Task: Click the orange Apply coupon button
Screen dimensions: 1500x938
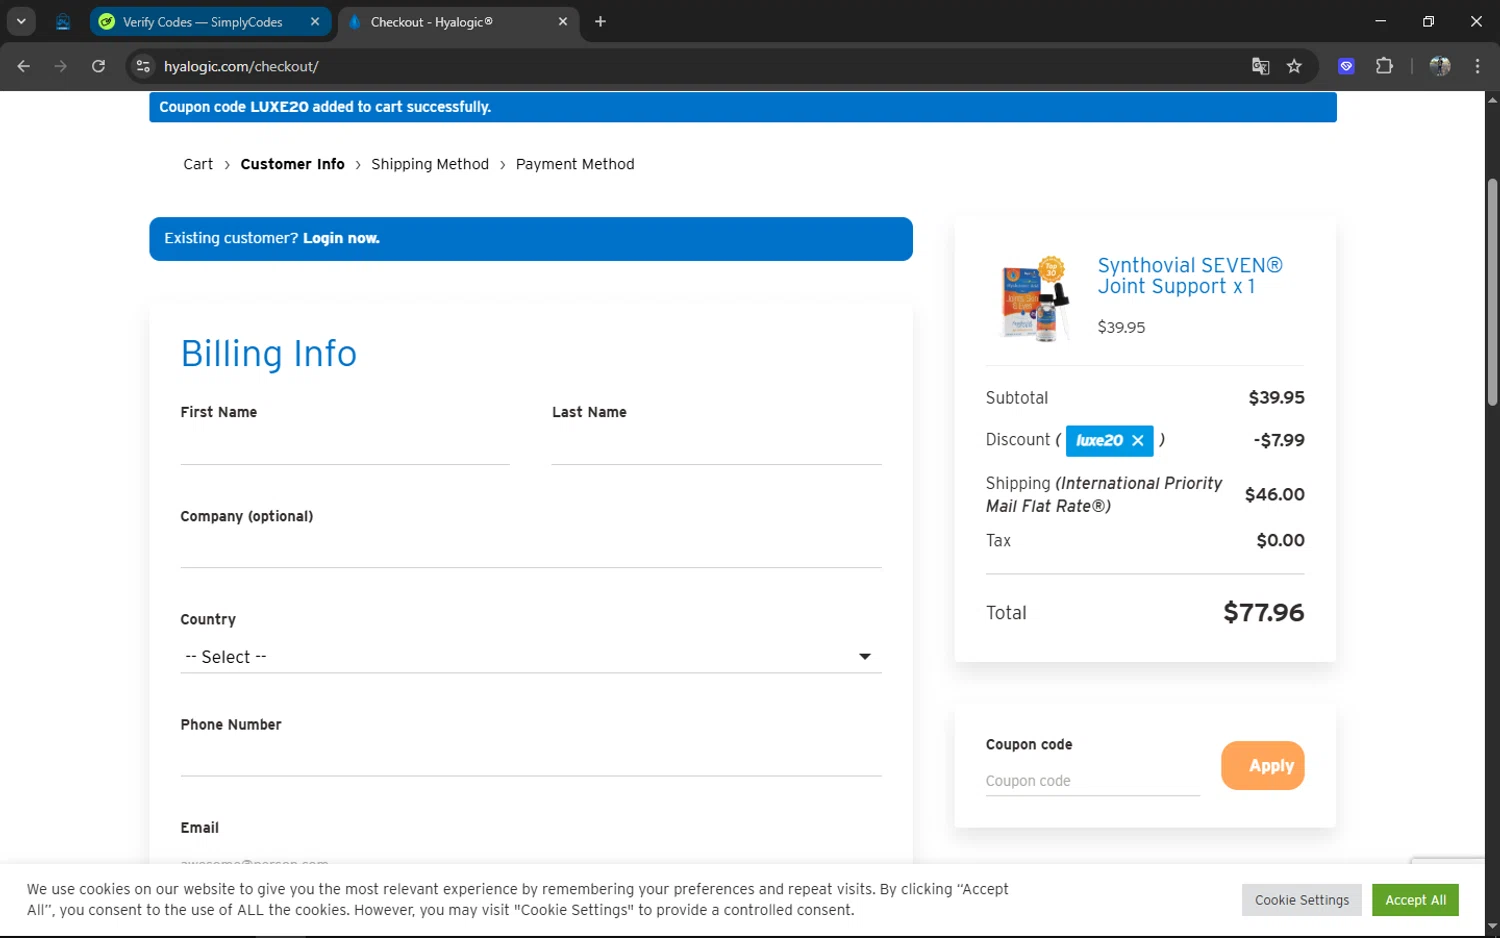Action: 1262,765
